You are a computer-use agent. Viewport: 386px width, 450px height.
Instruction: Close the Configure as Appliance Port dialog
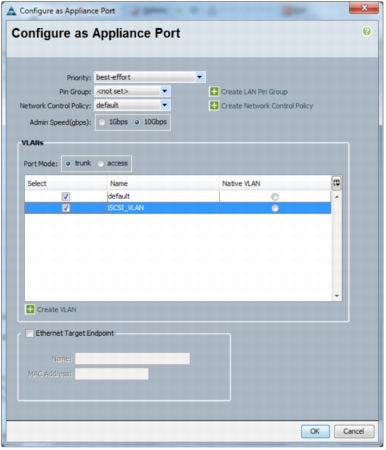364,8
